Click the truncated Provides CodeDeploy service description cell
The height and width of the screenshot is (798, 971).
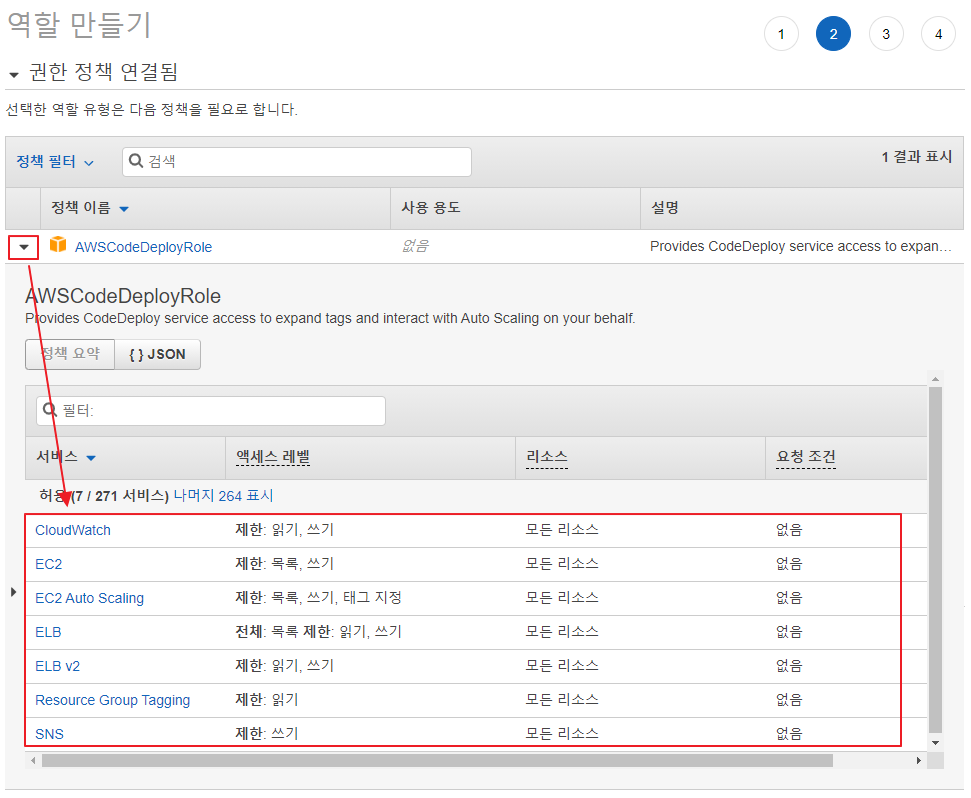[x=800, y=246]
